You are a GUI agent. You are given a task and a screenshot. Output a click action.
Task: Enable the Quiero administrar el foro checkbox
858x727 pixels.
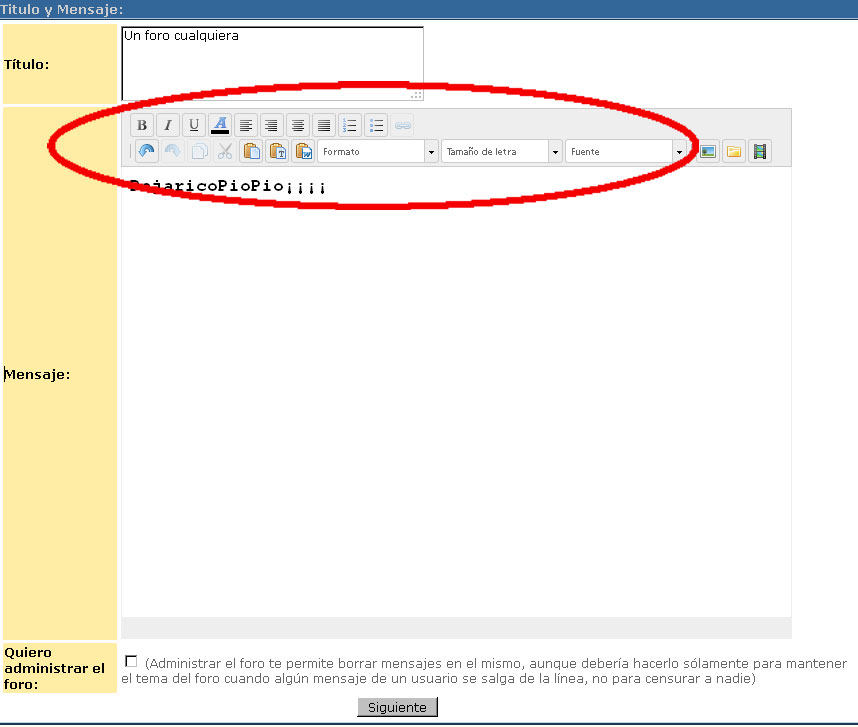131,662
